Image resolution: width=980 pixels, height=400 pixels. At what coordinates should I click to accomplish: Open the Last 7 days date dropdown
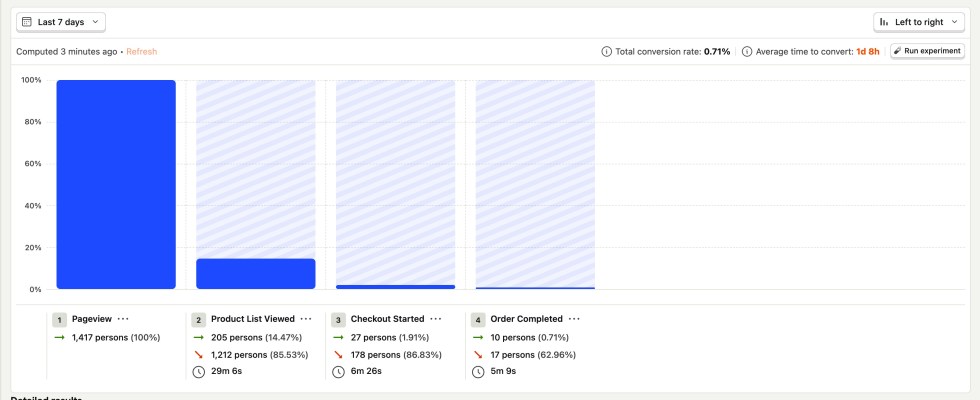(61, 21)
